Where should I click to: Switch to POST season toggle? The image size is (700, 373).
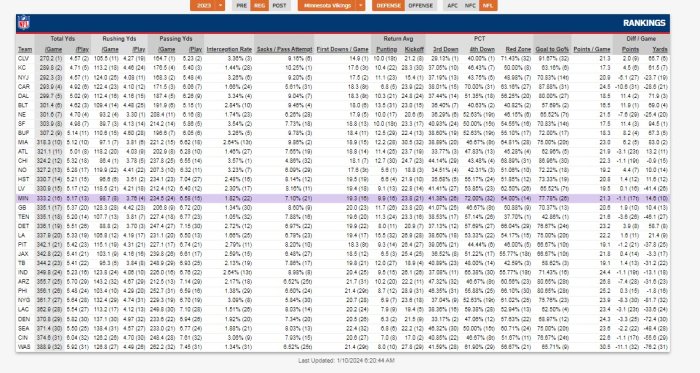tap(279, 5)
